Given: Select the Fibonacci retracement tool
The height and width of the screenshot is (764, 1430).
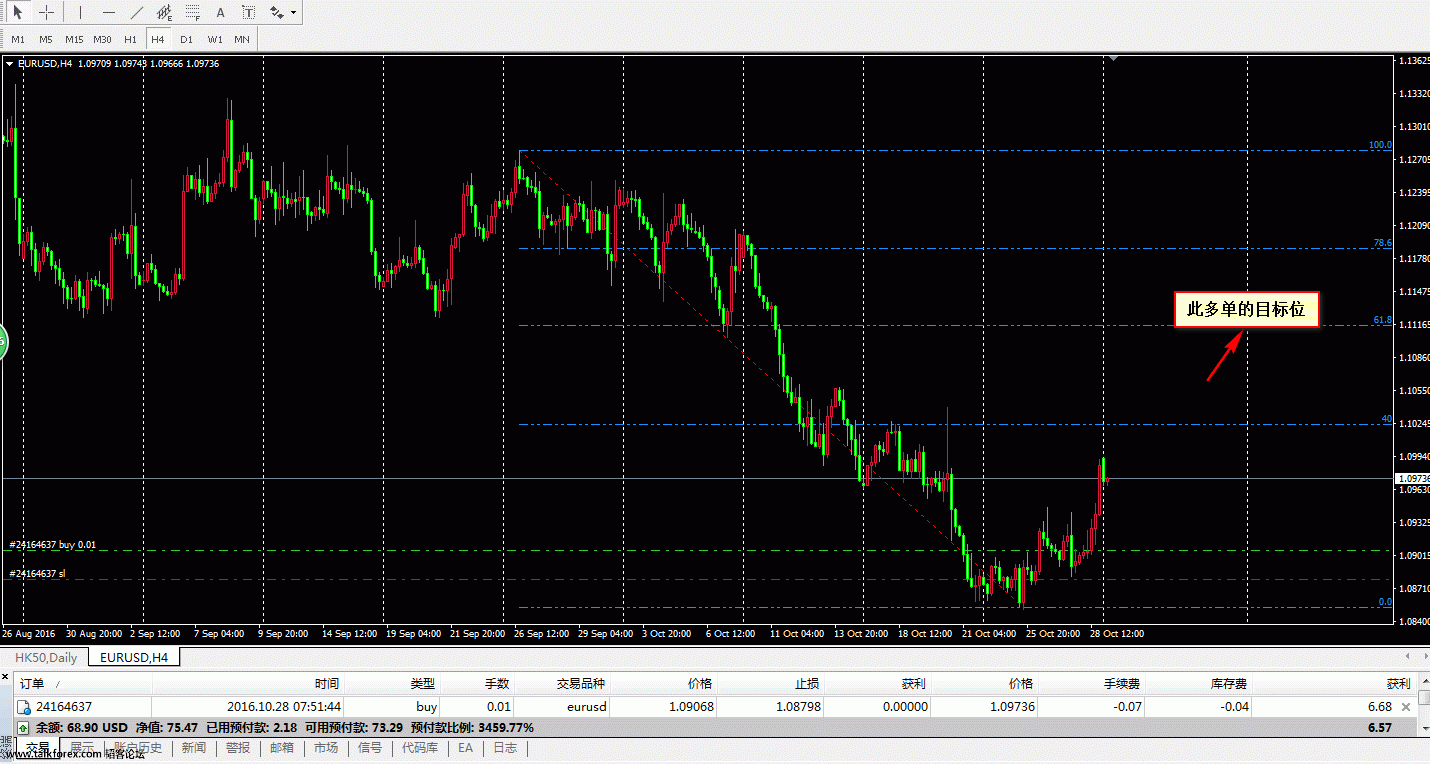Looking at the screenshot, I should tap(193, 13).
